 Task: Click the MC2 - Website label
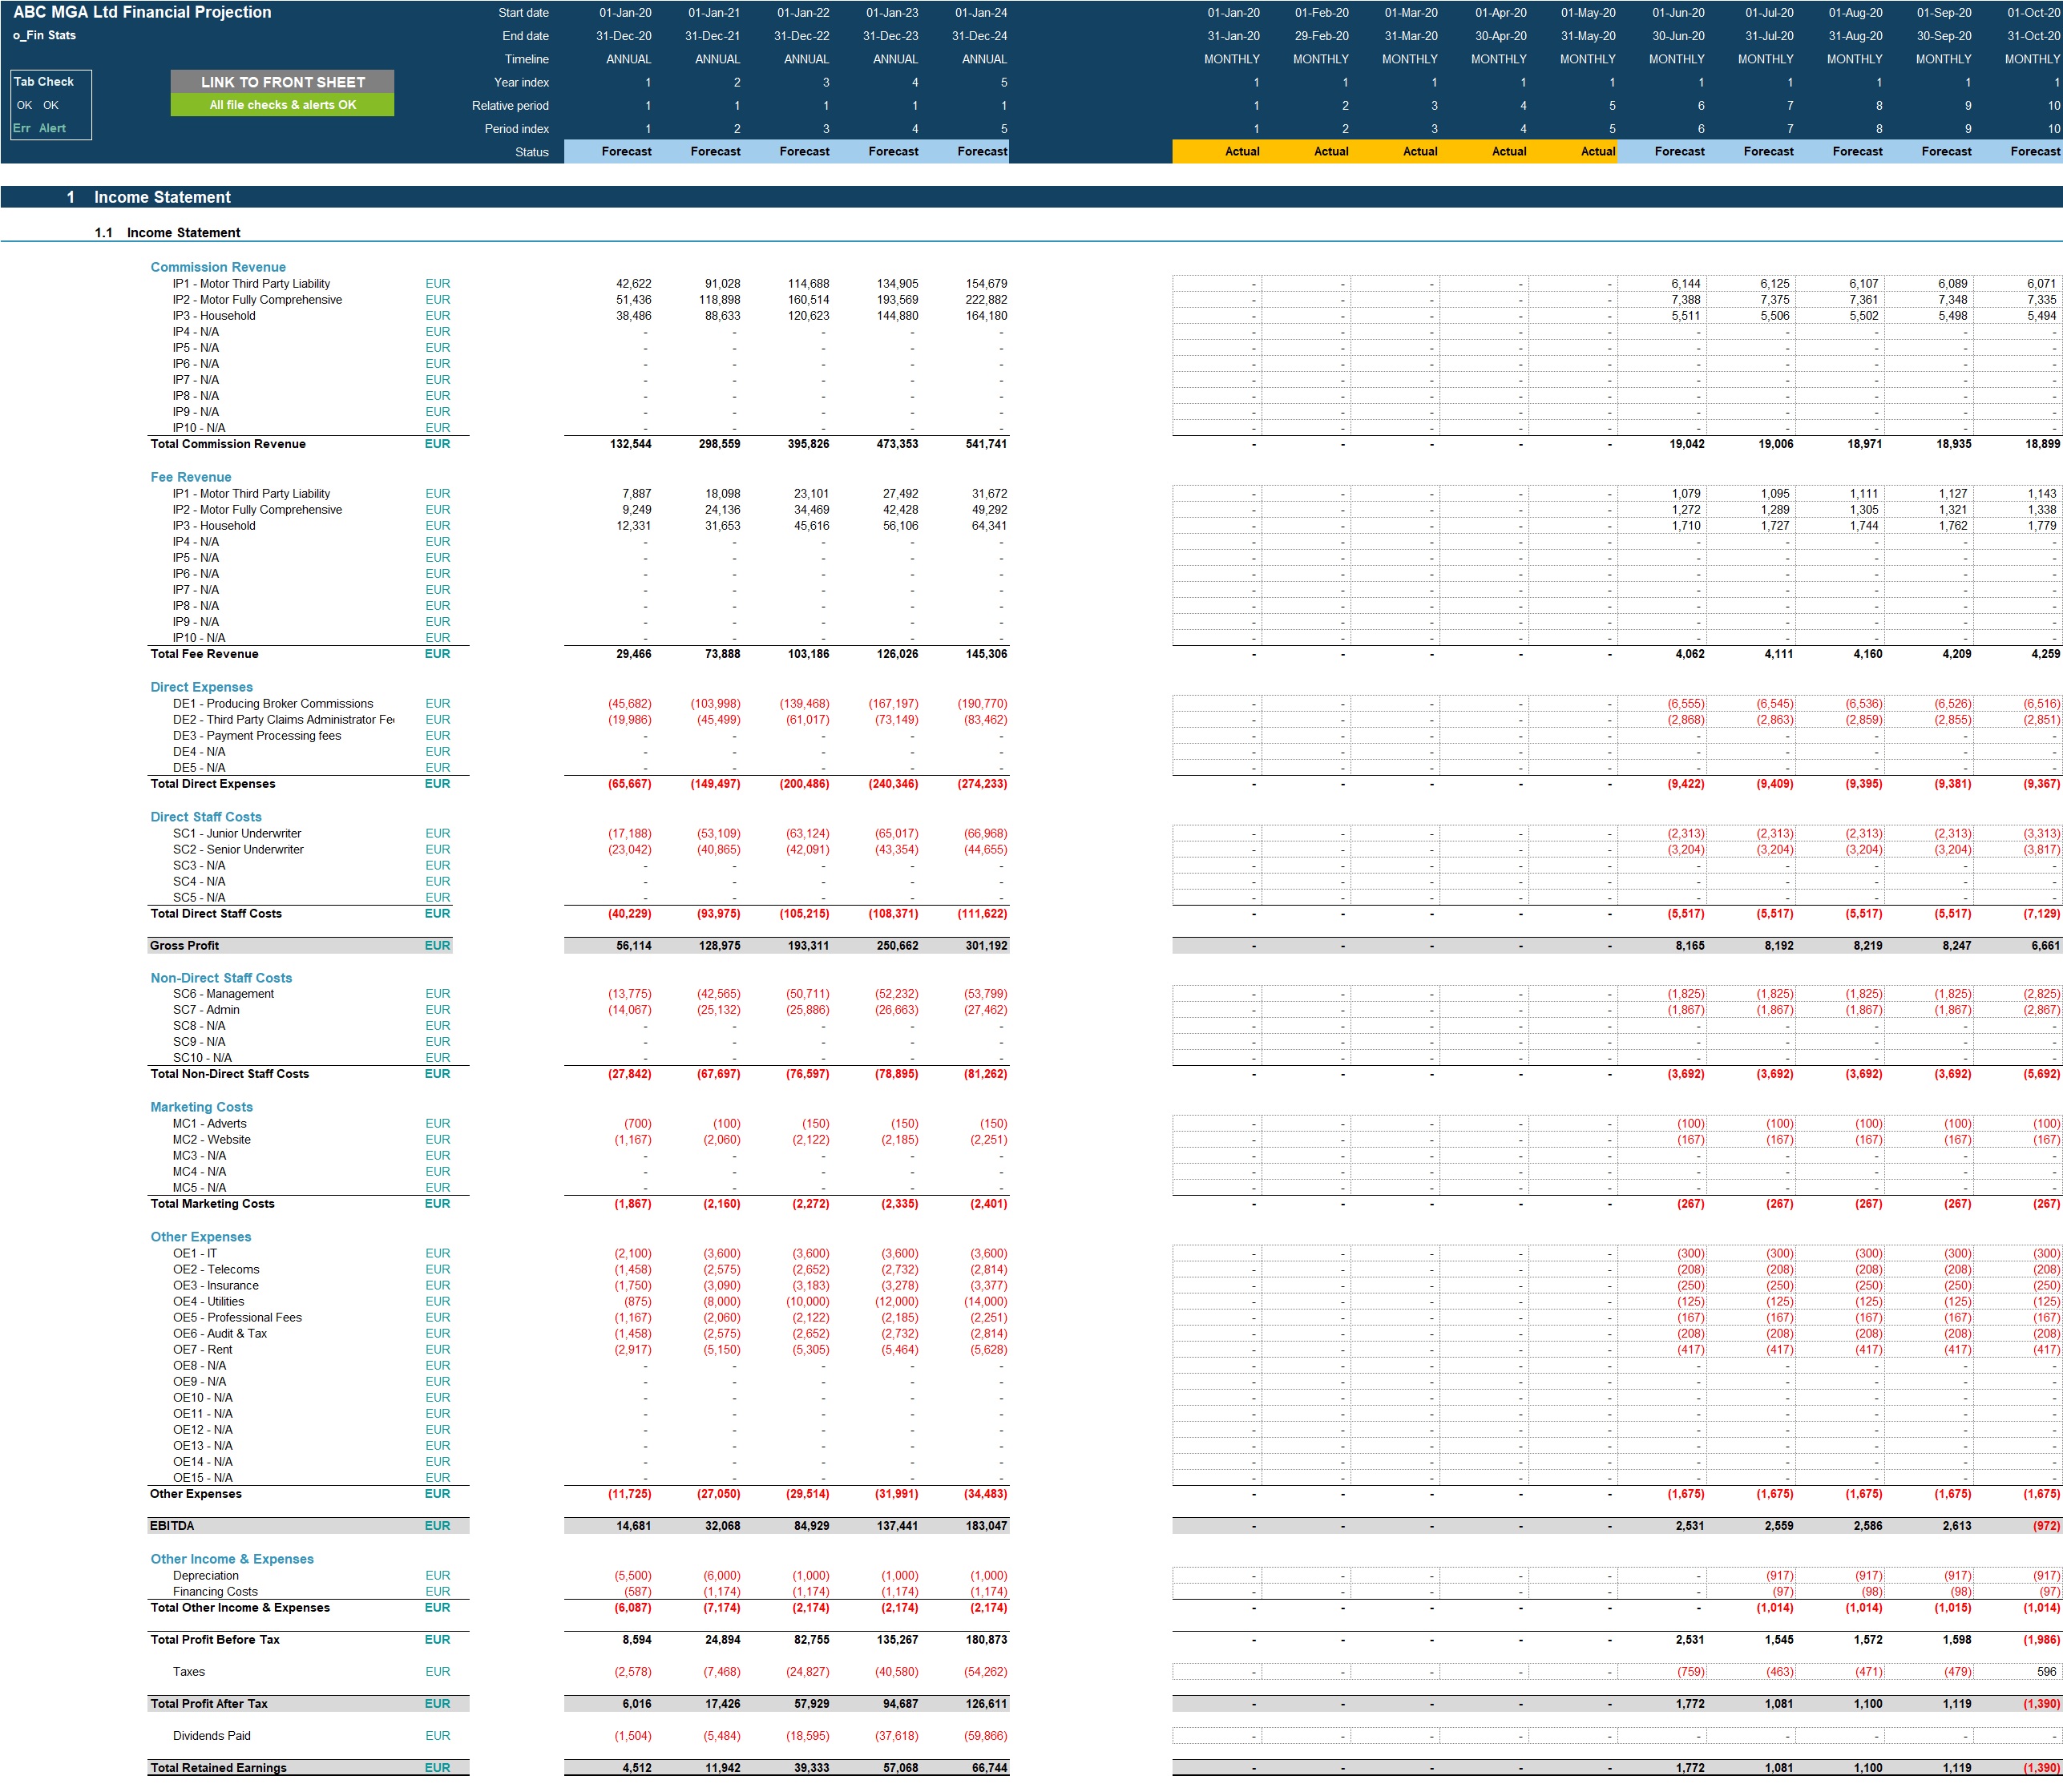pyautogui.click(x=212, y=1140)
